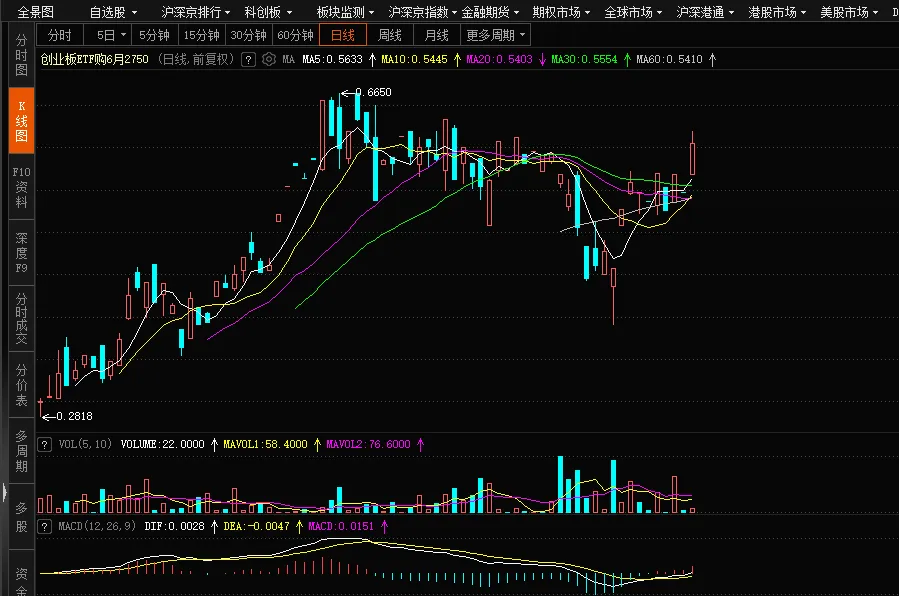Click the MA5:0.5633 value
Screen dimensions: 899x596
coord(332,59)
